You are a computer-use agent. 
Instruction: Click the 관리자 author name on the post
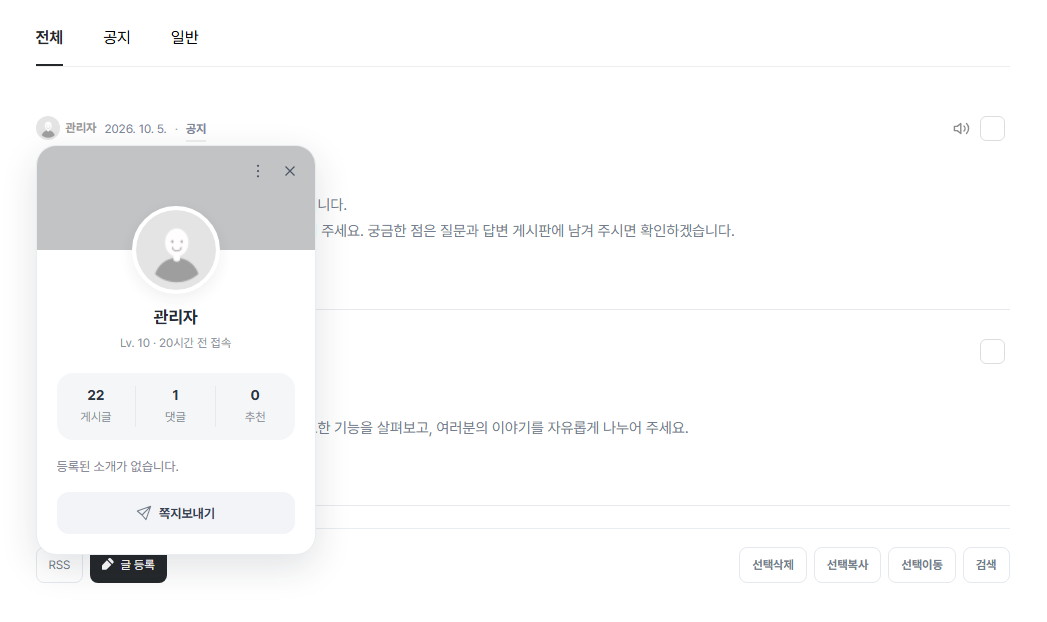click(81, 128)
